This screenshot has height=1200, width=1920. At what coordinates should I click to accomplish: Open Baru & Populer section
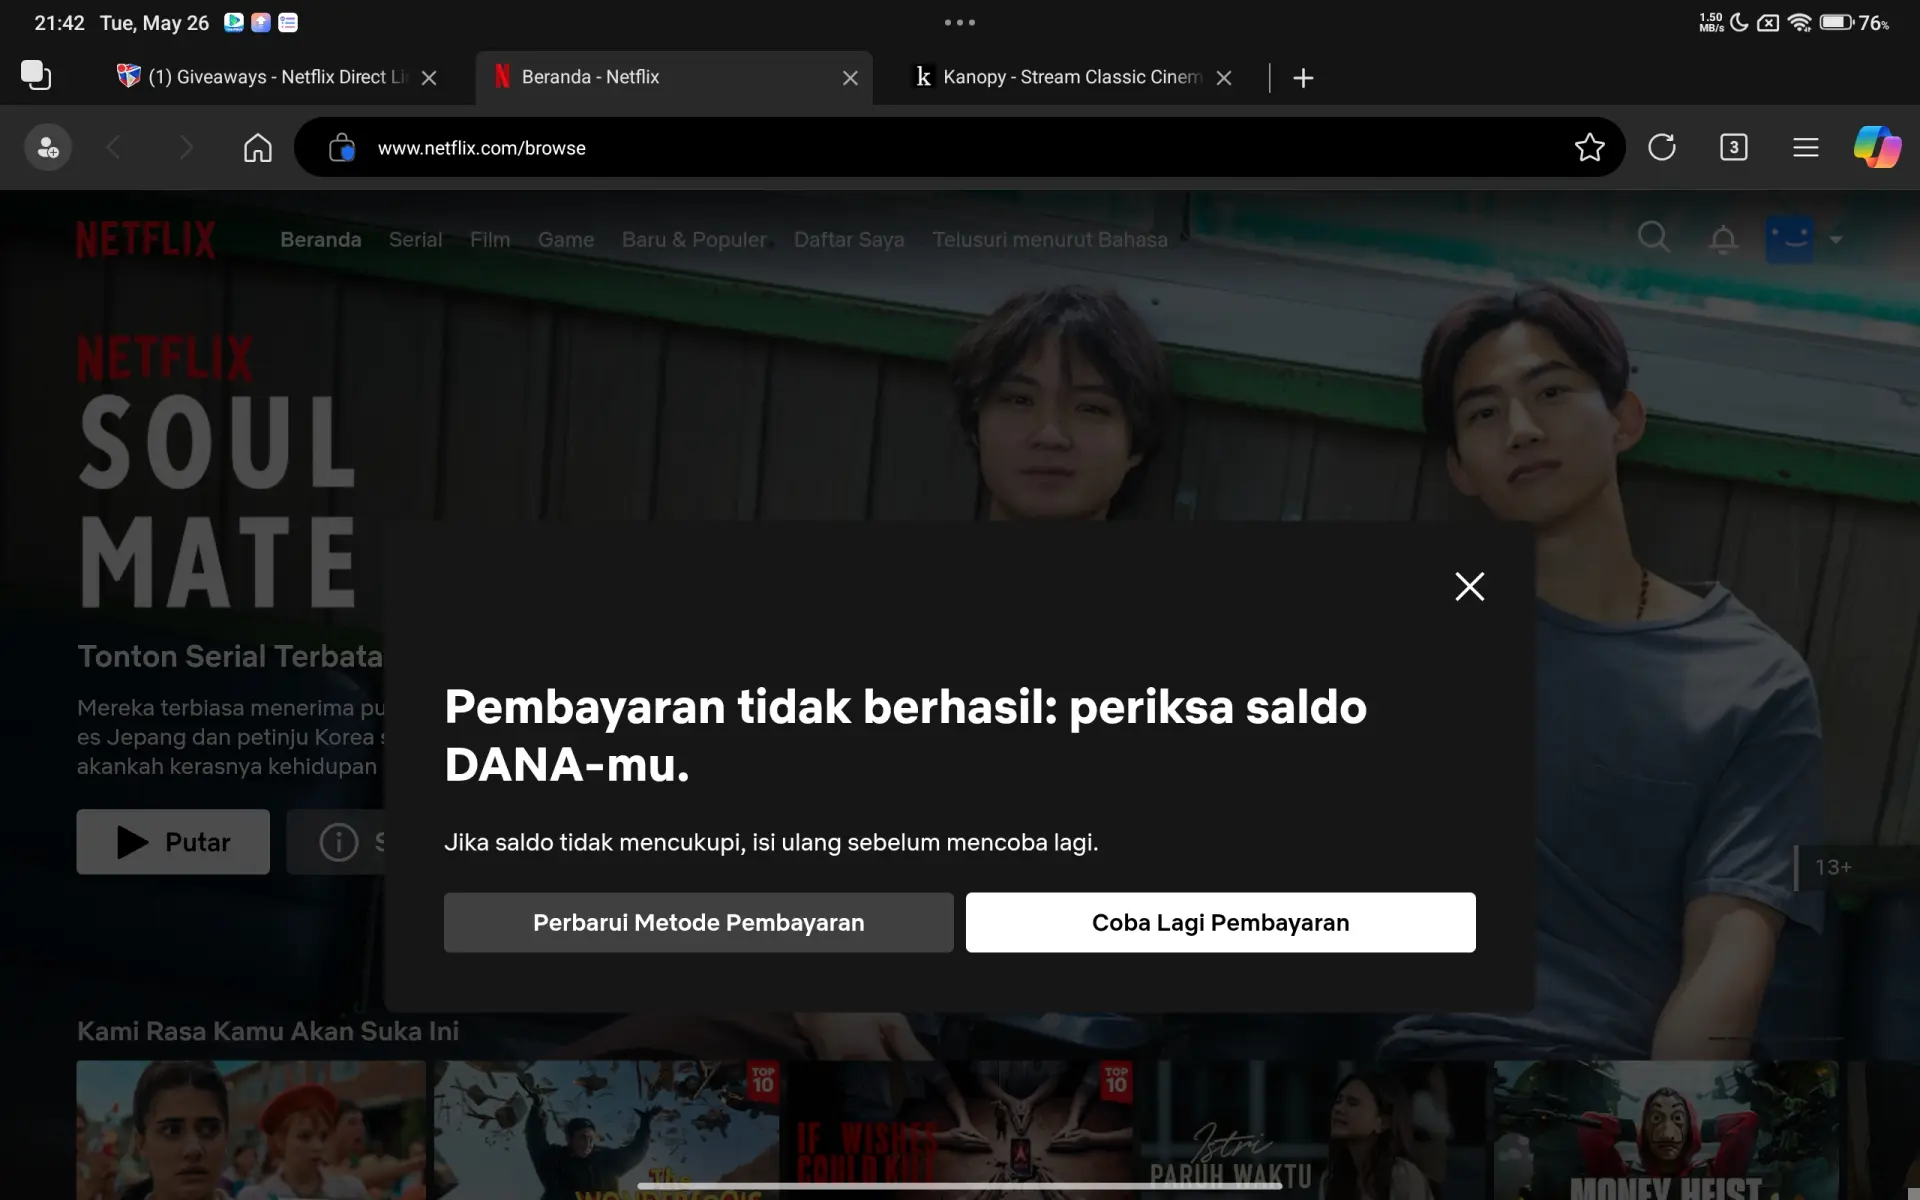pyautogui.click(x=694, y=240)
